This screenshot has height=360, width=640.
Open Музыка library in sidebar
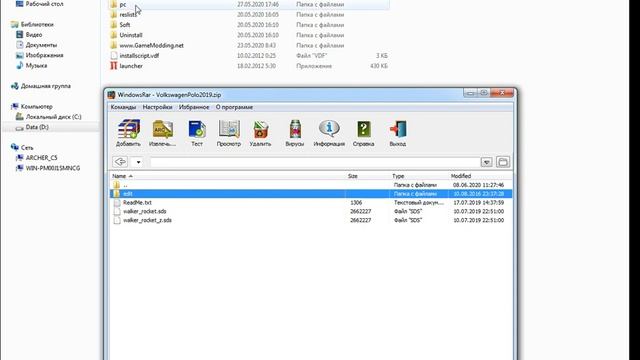pyautogui.click(x=36, y=65)
